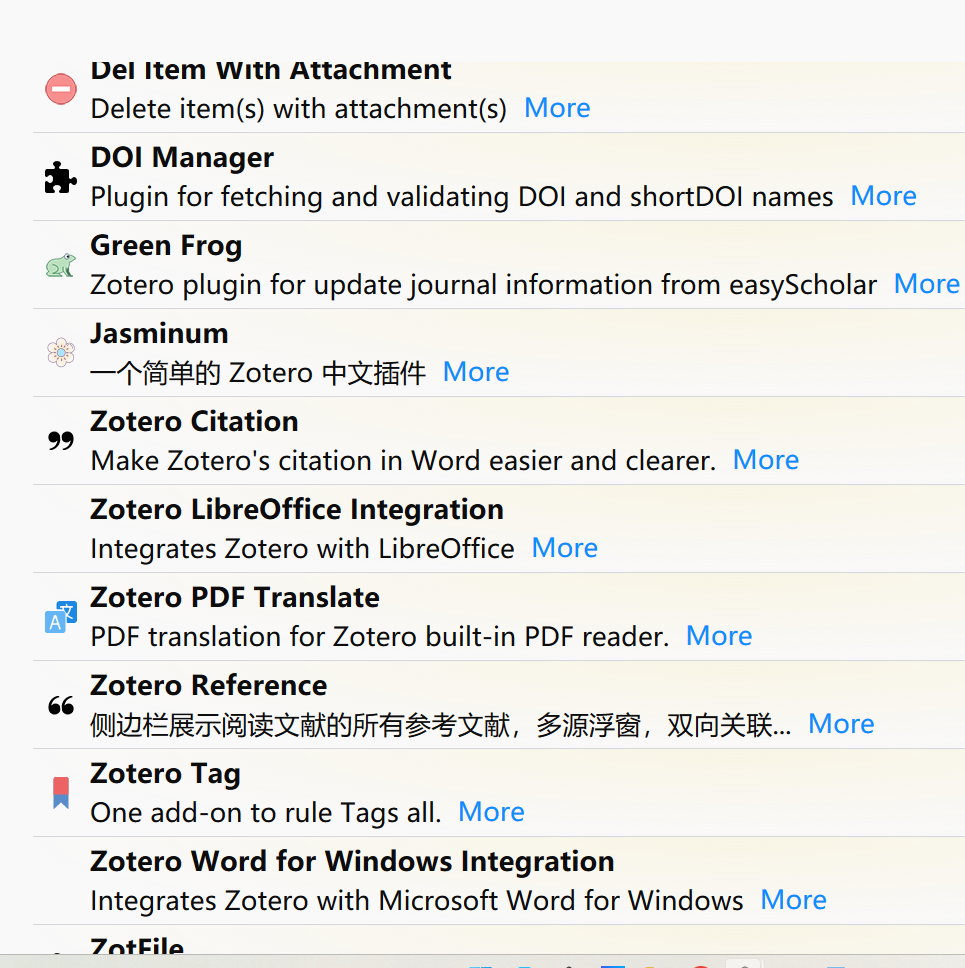Click the red bookmark icon for Zotero Tag
Image resolution: width=965 pixels, height=968 pixels.
(x=60, y=793)
